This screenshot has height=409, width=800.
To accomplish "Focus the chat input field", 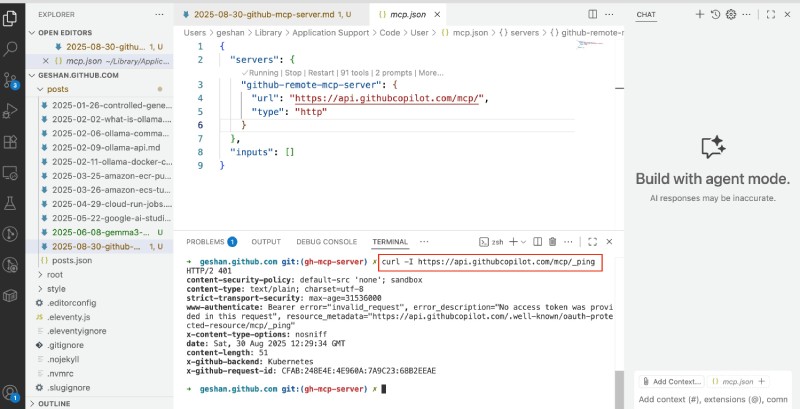I will (x=713, y=400).
